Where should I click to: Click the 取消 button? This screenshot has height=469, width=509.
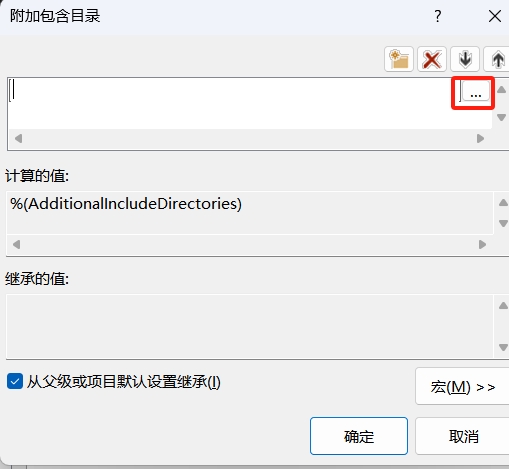[x=463, y=436]
